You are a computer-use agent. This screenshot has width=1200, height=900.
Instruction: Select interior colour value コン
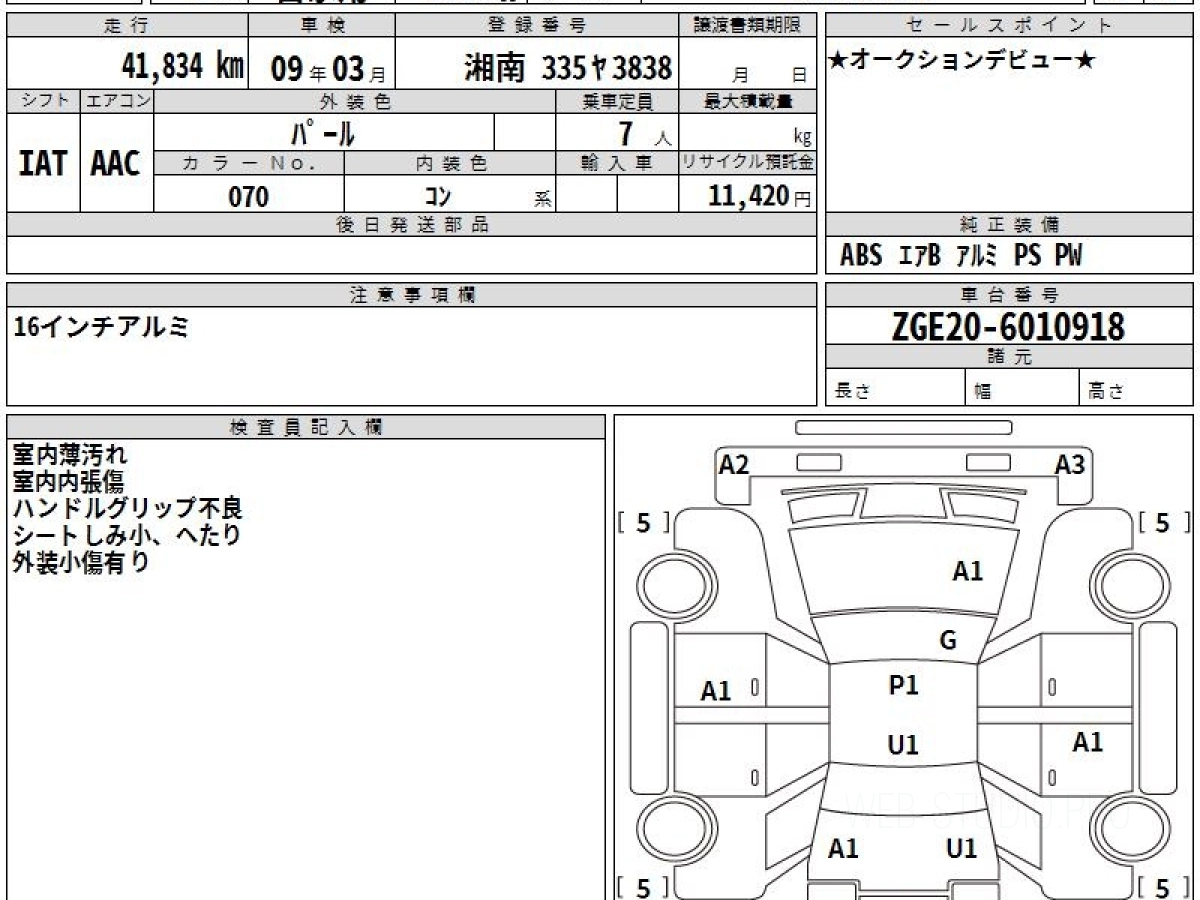[438, 197]
